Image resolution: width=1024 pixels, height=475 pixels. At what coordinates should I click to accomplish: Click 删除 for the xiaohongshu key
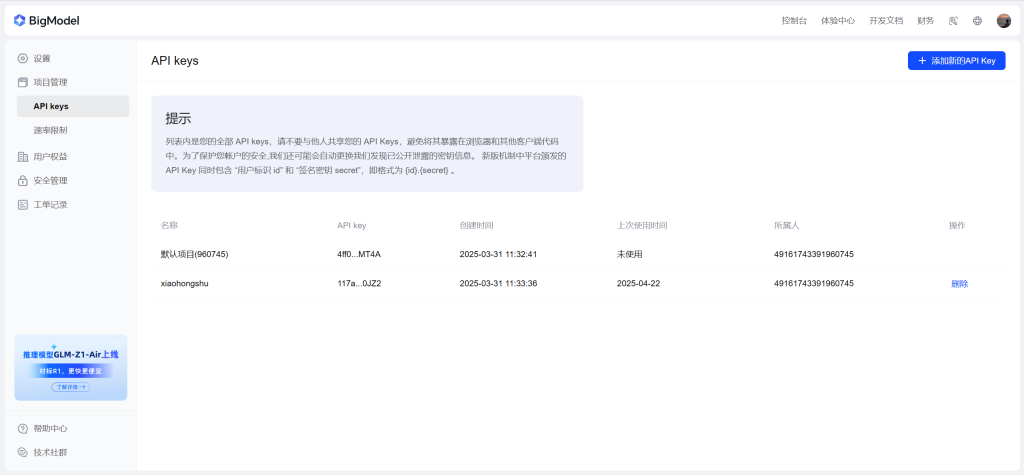click(x=959, y=283)
